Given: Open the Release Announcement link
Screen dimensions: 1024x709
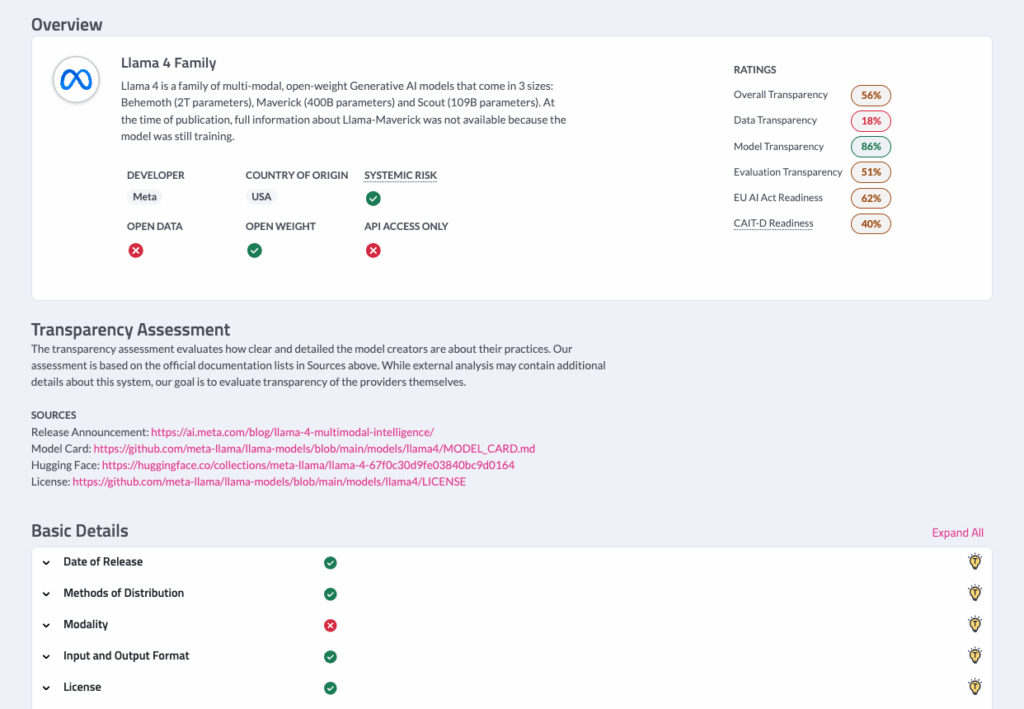Looking at the screenshot, I should pos(291,432).
